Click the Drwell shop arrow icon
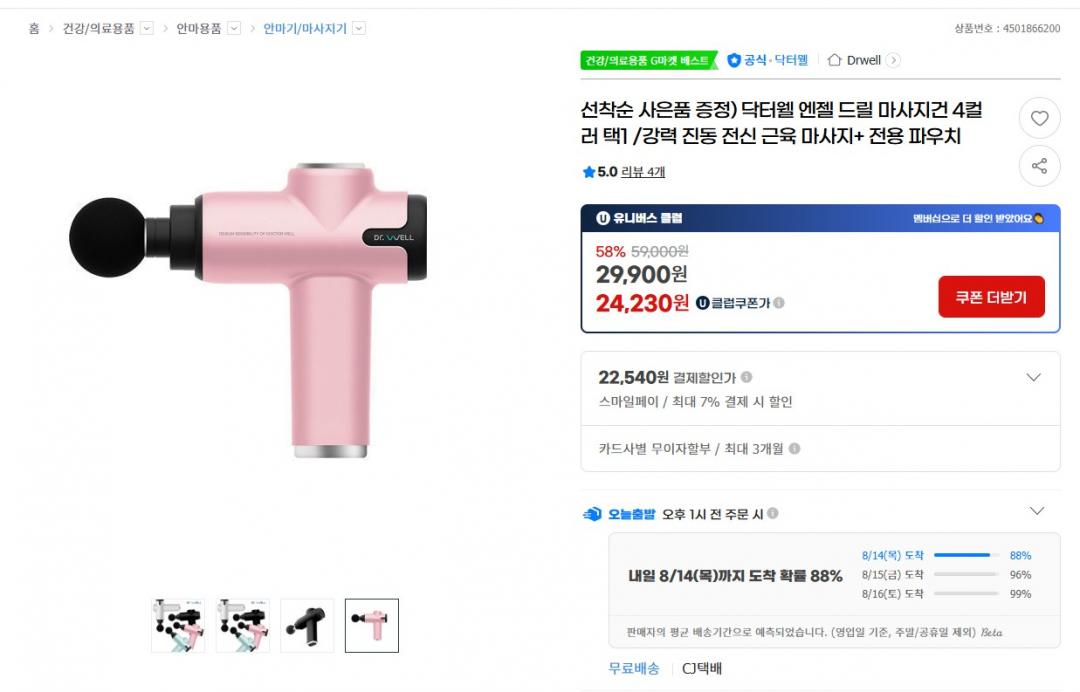This screenshot has width=1080, height=692. point(893,60)
